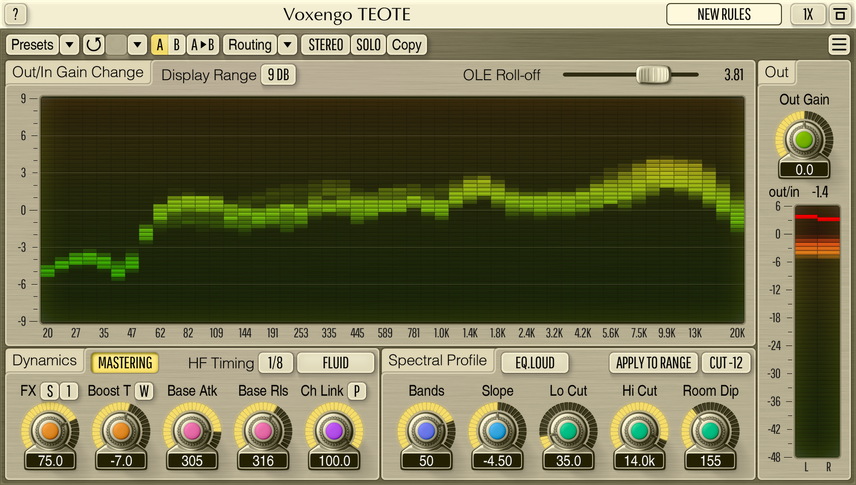Select the Spectral Profile tab
Screen dimensions: 856x485
437,361
